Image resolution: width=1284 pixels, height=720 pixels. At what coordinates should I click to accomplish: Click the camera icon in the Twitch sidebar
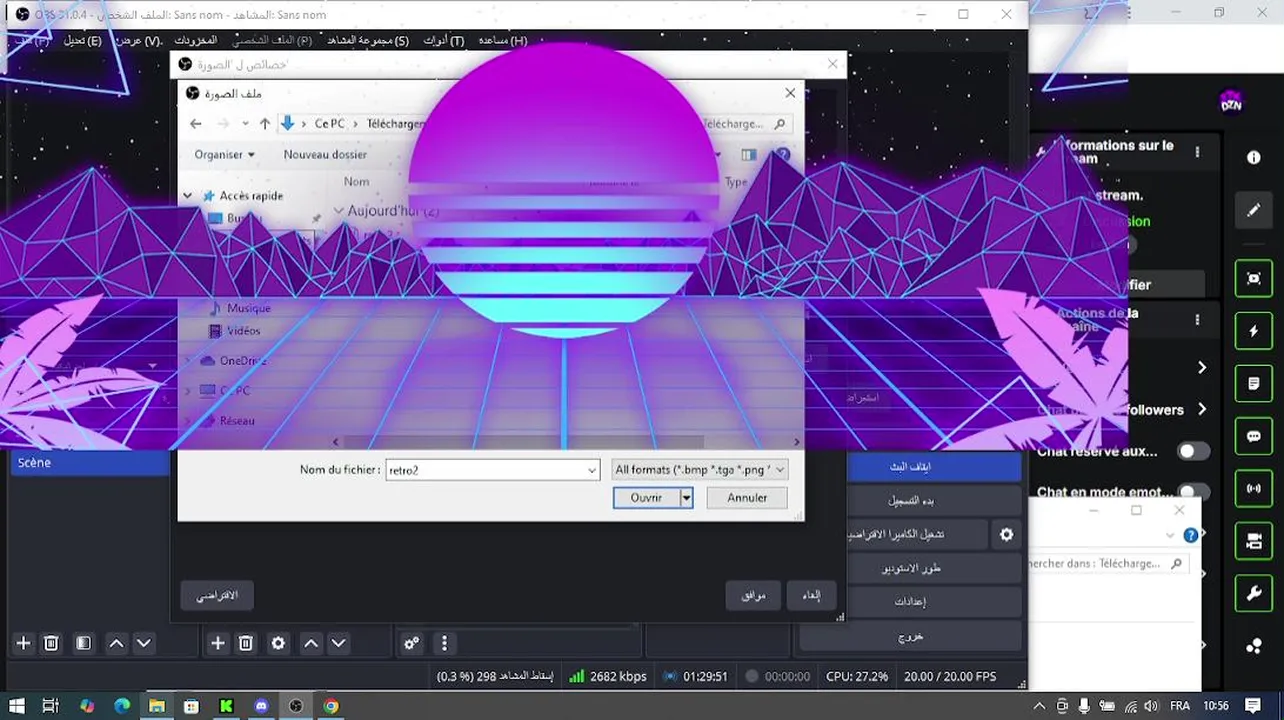pyautogui.click(x=1253, y=541)
